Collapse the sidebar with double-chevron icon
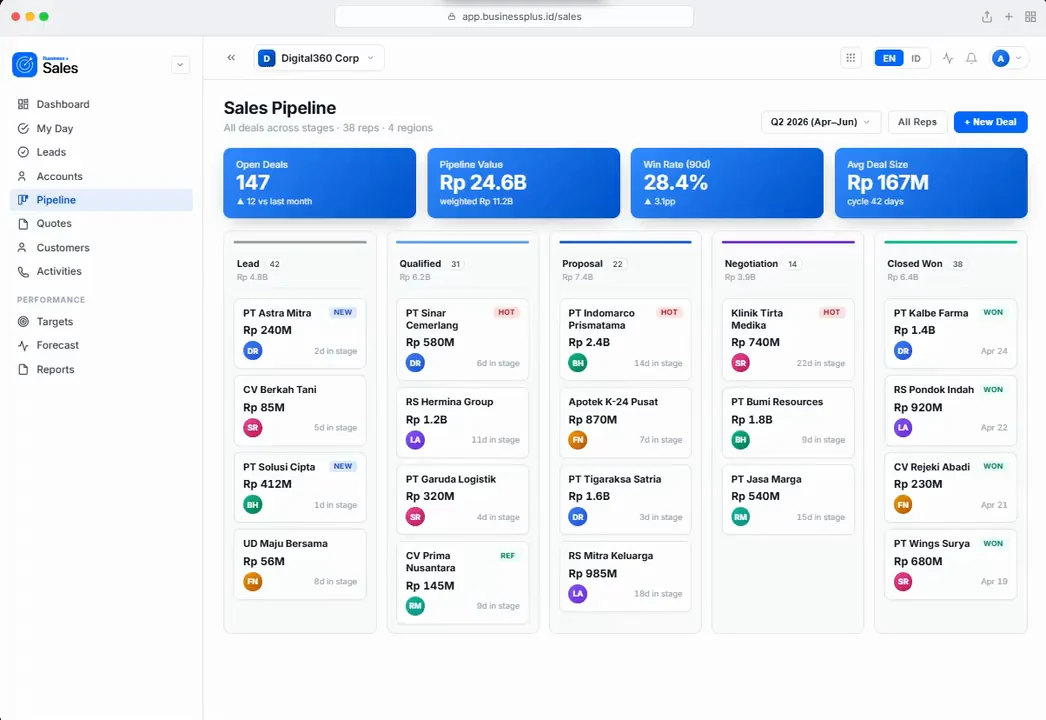The height and width of the screenshot is (720, 1046). coord(231,57)
